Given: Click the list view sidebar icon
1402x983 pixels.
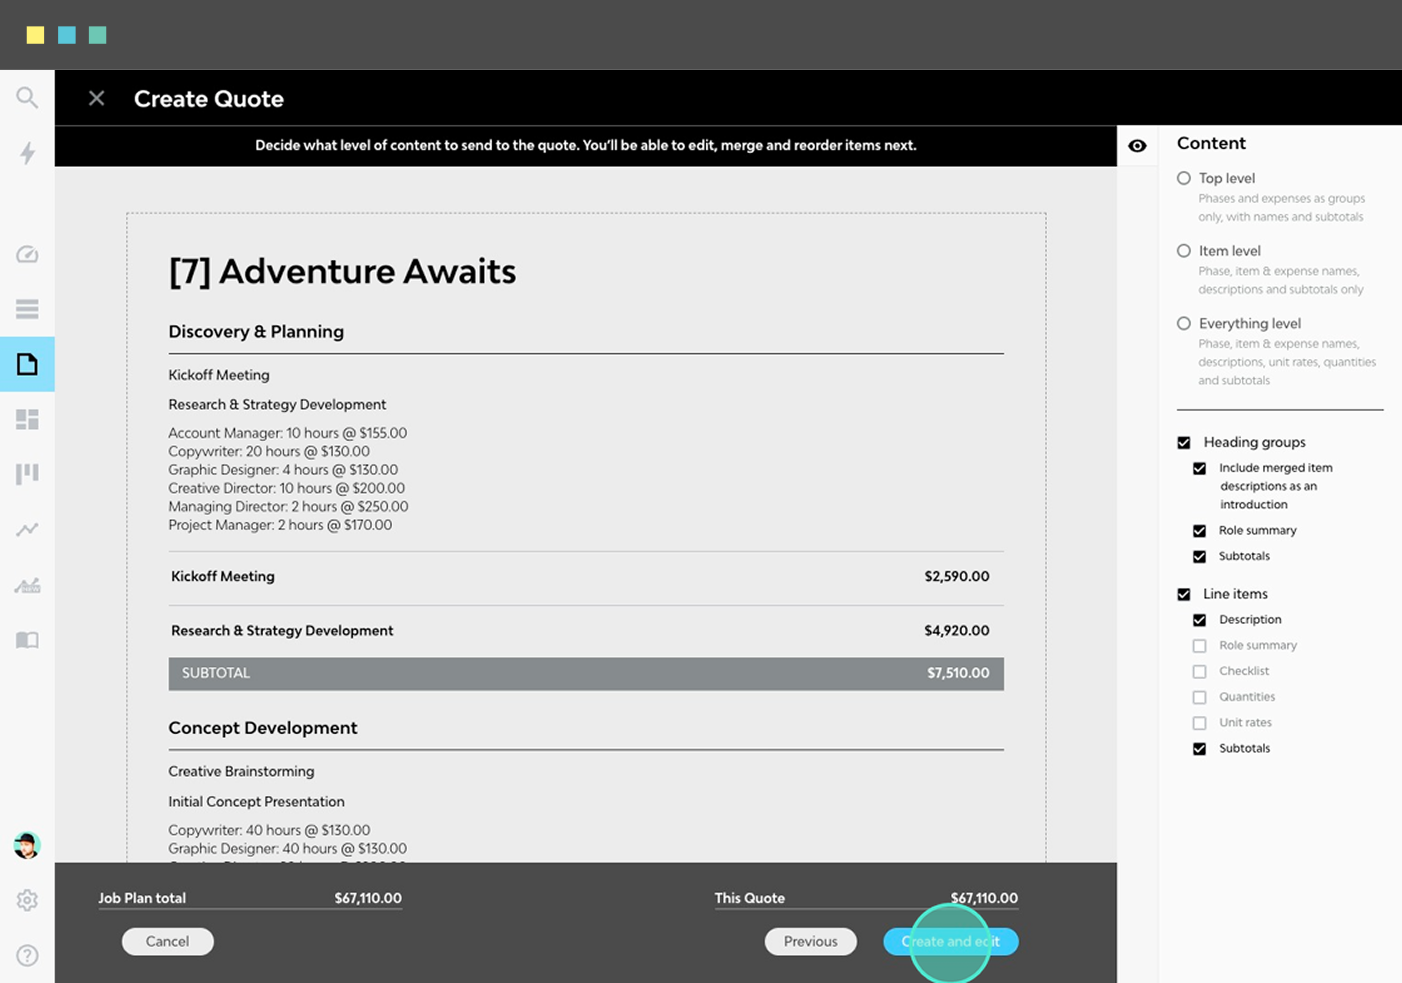Looking at the screenshot, I should pyautogui.click(x=27, y=309).
